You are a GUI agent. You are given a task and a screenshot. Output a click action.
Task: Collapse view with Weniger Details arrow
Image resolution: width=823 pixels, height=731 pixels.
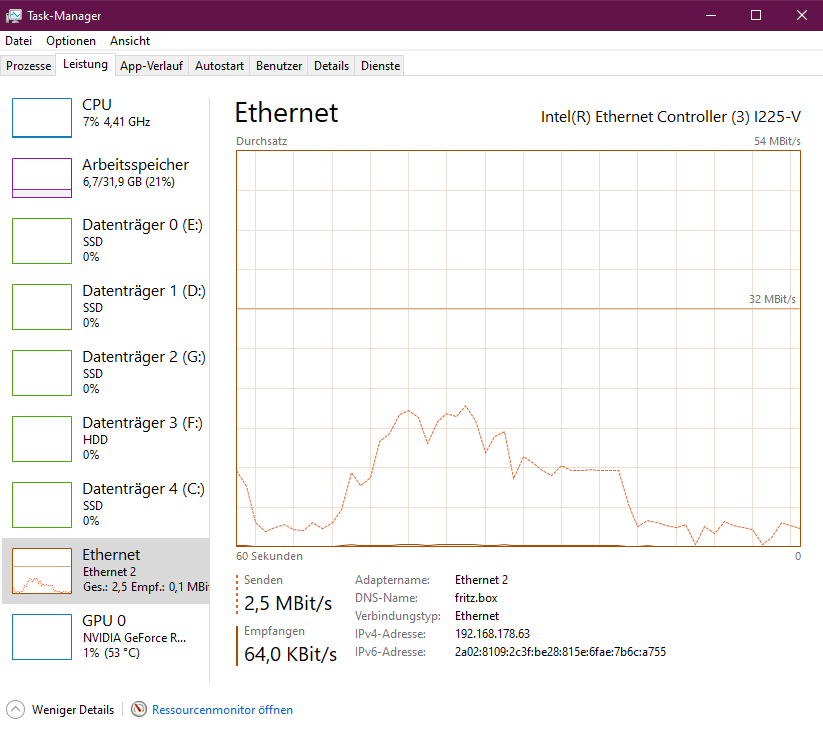coord(16,709)
